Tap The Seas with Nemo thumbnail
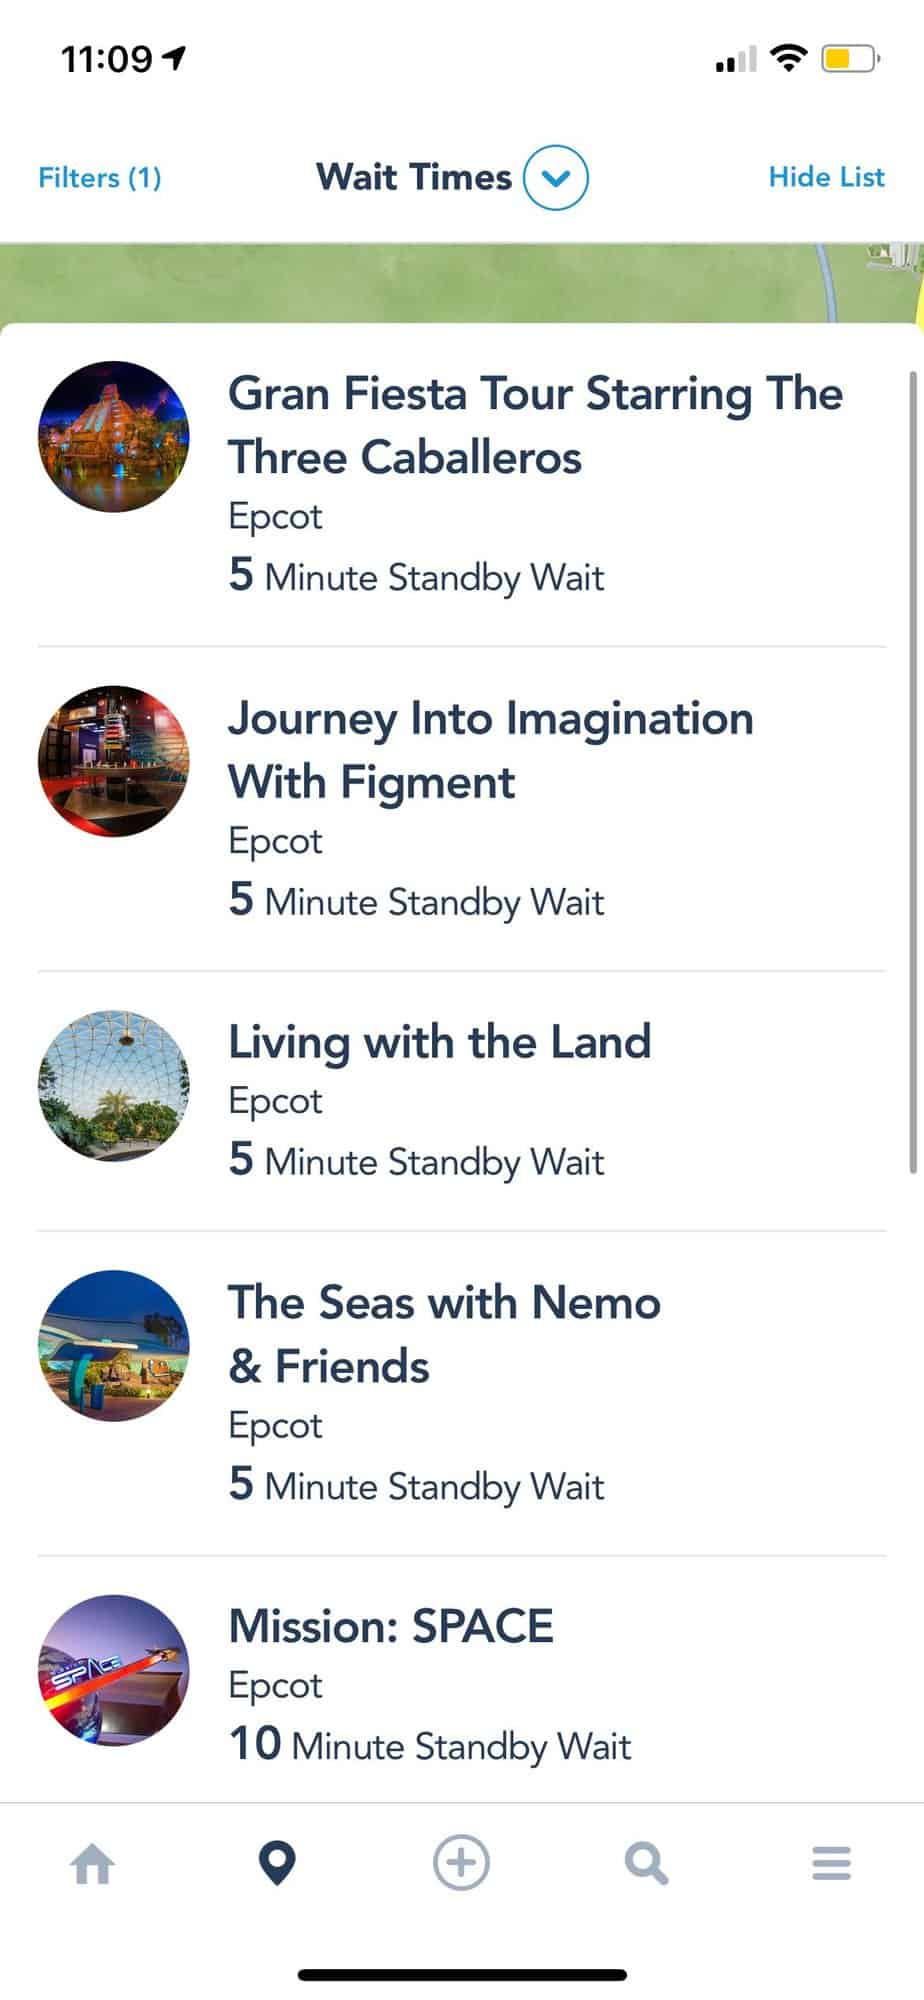The height and width of the screenshot is (2000, 924). [114, 1345]
